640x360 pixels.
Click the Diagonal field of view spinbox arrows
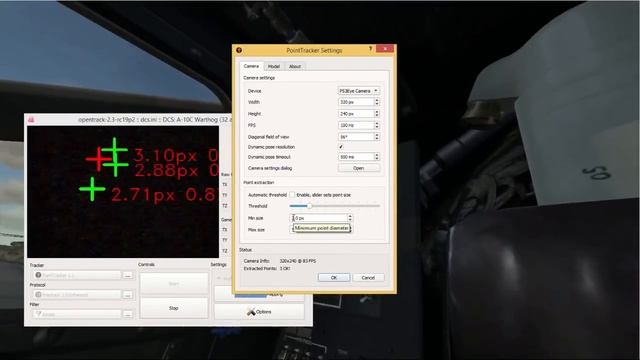[377, 137]
